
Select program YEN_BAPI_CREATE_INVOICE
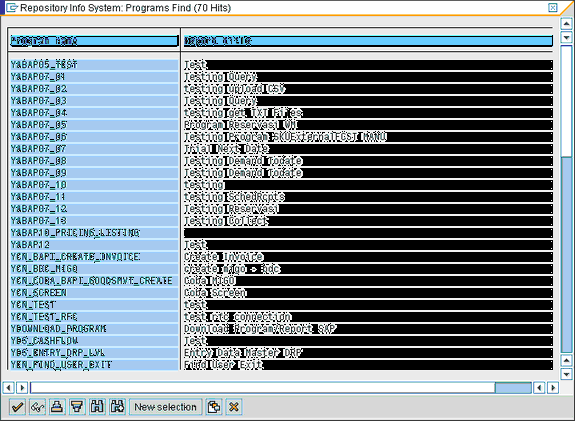[x=94, y=257]
